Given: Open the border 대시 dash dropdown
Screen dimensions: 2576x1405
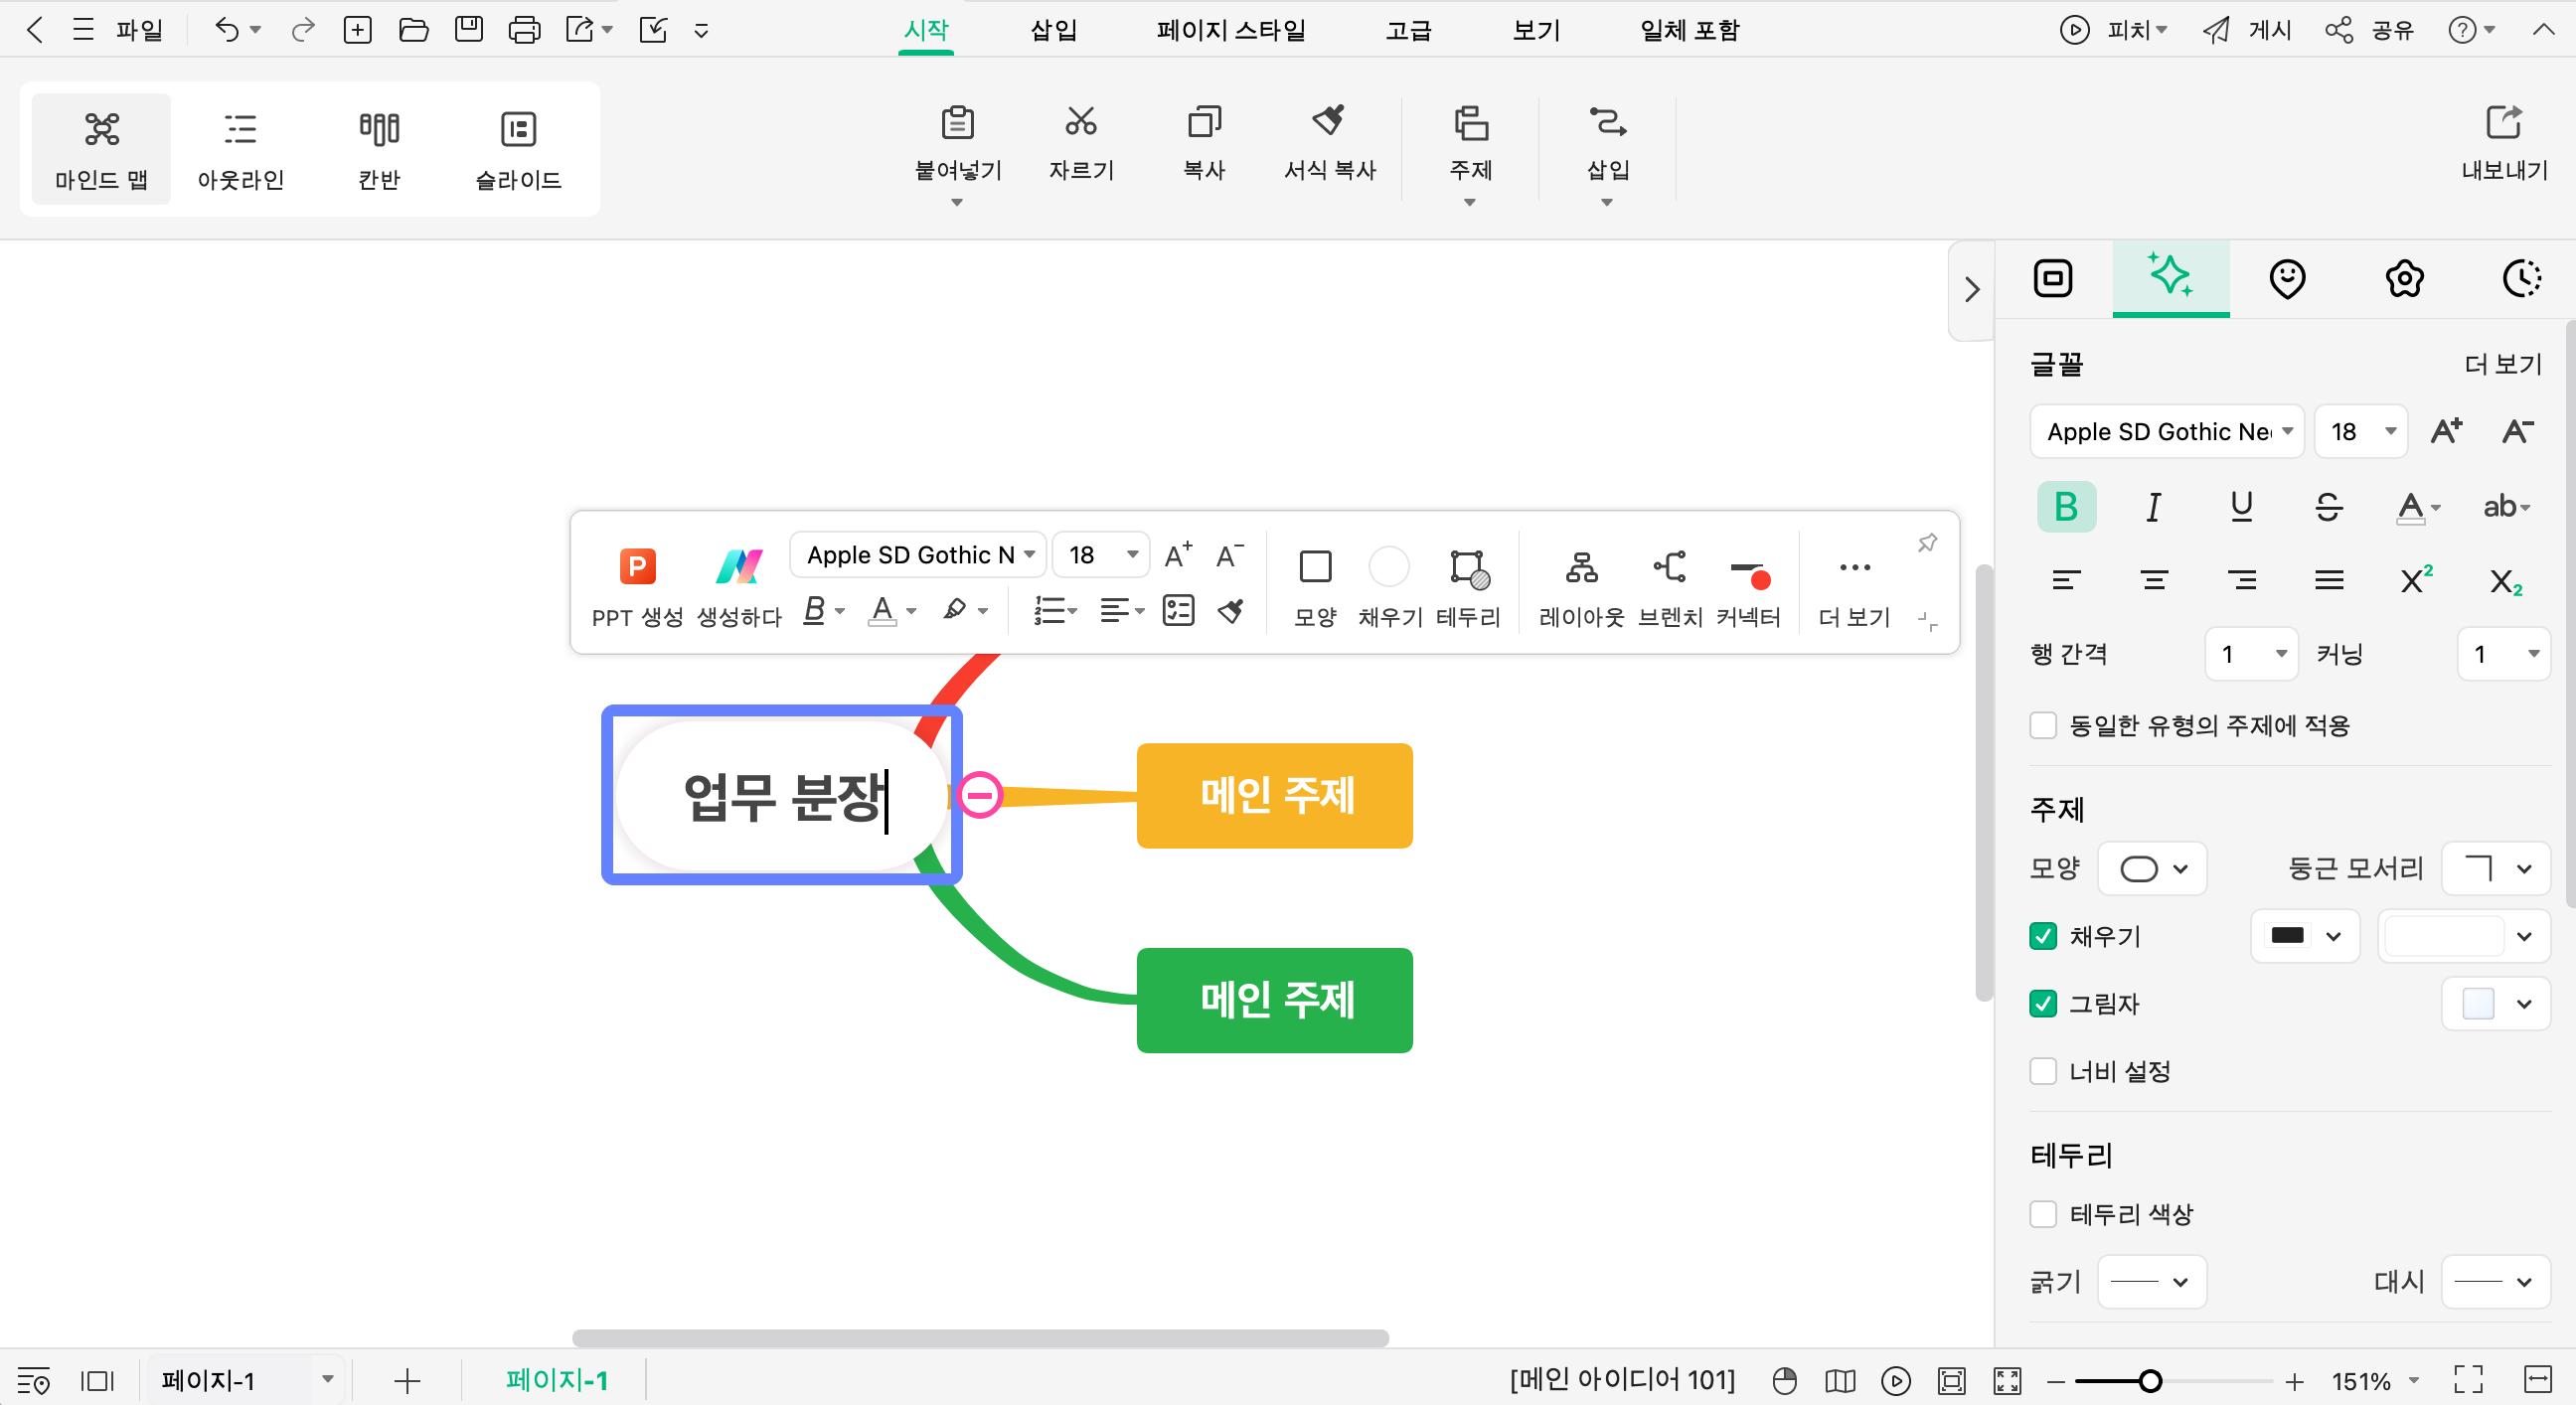Looking at the screenshot, I should pos(2496,1282).
